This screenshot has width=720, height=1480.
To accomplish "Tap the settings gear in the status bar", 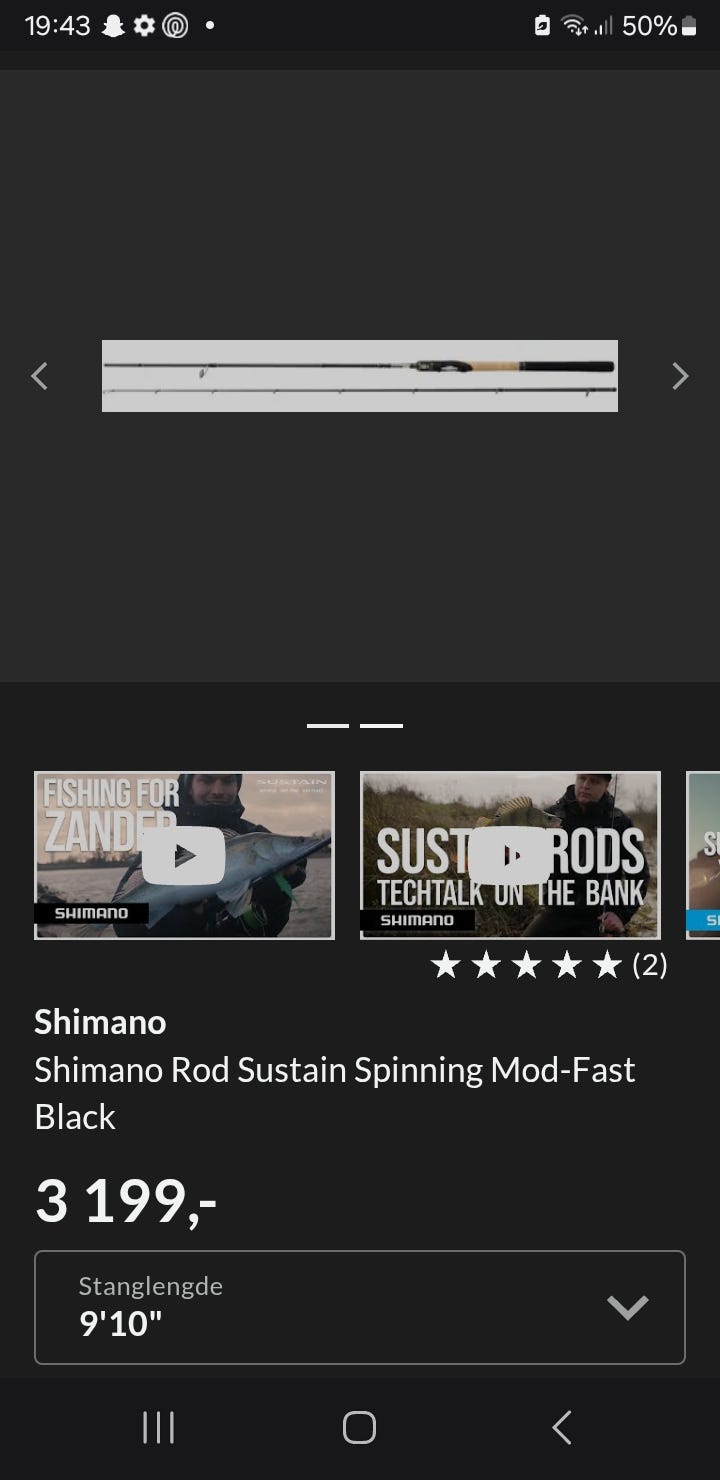I will coord(145,26).
